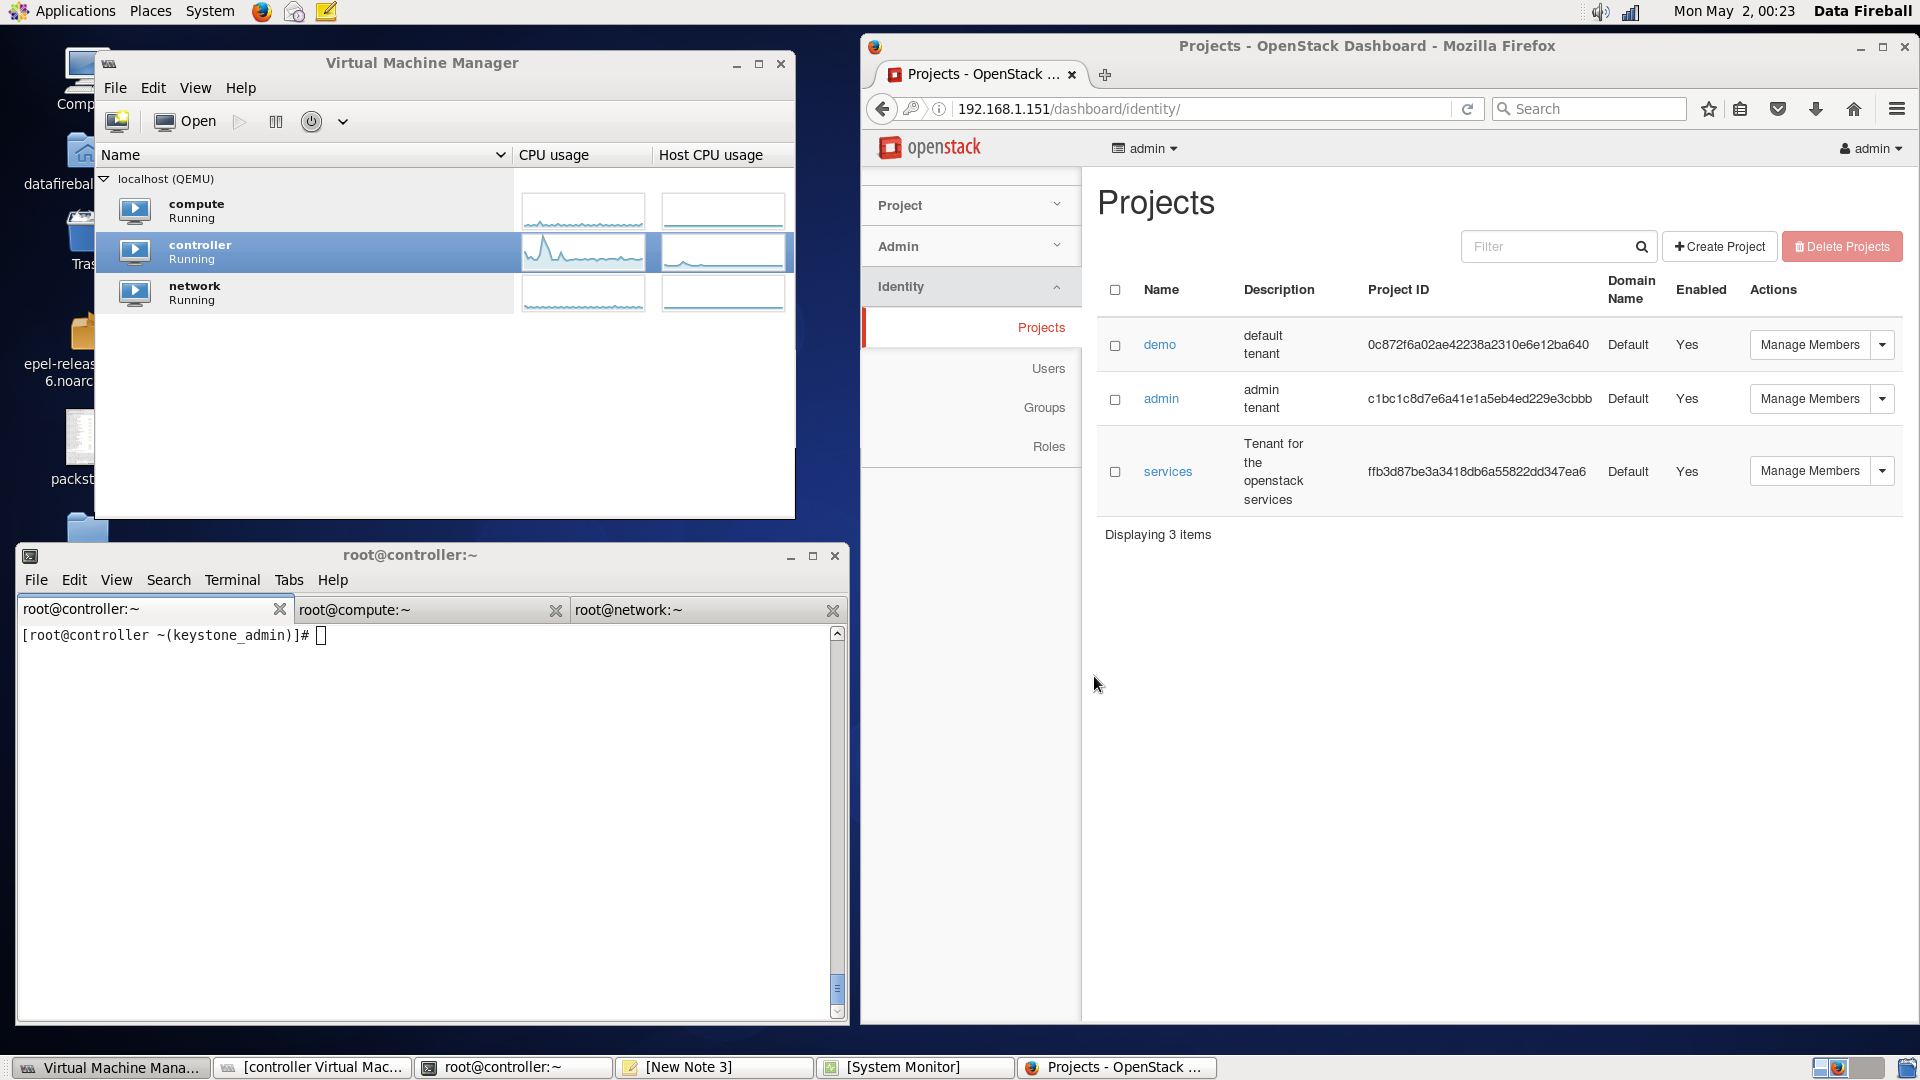Show Firefox downloads
Viewport: 1920px width, 1080px height.
click(1816, 109)
